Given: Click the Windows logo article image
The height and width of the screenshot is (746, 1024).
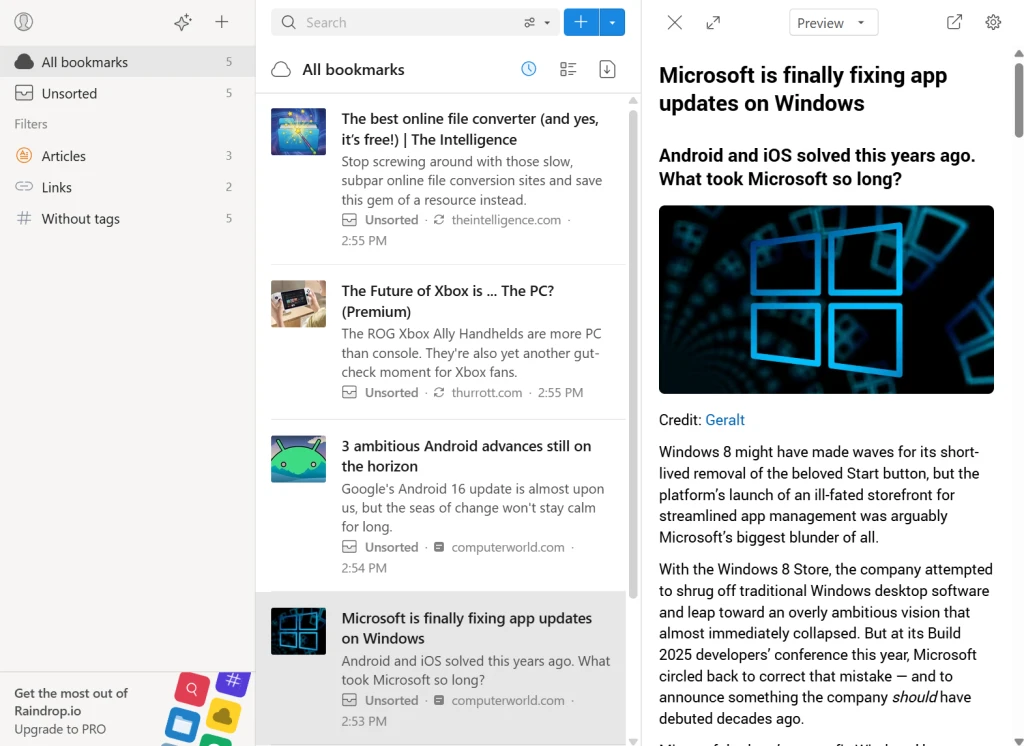Looking at the screenshot, I should point(826,299).
